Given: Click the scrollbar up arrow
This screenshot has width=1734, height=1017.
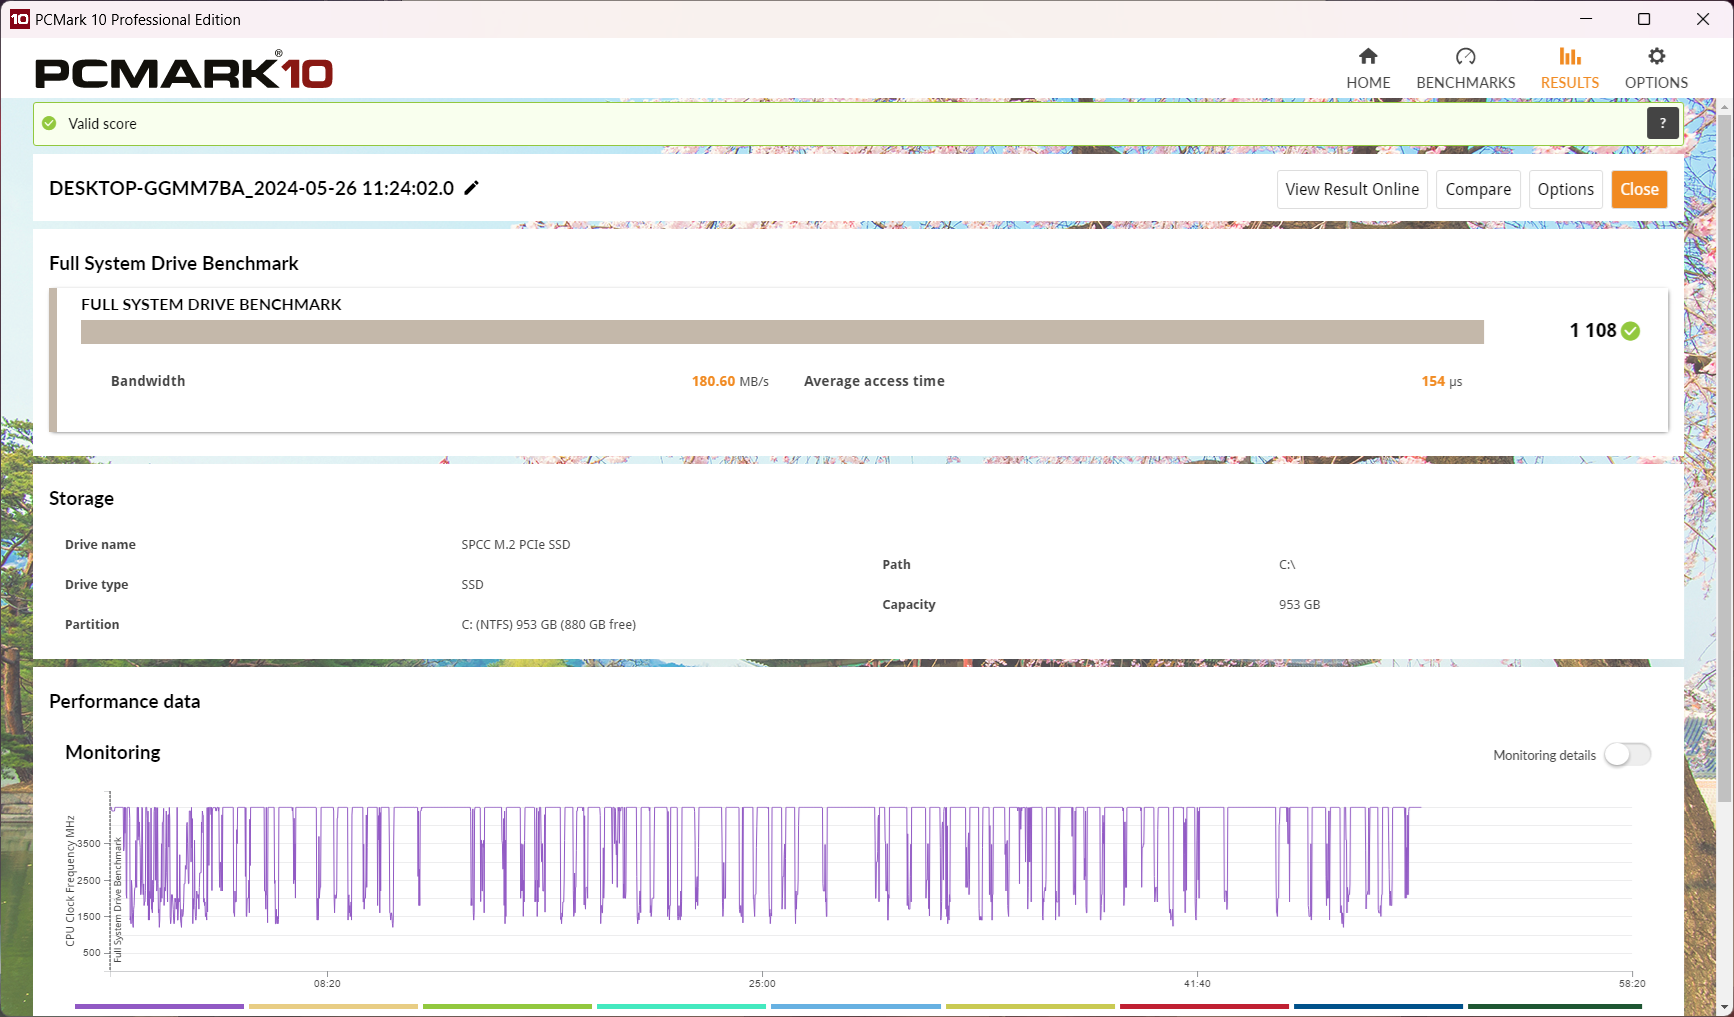Looking at the screenshot, I should click(1724, 106).
